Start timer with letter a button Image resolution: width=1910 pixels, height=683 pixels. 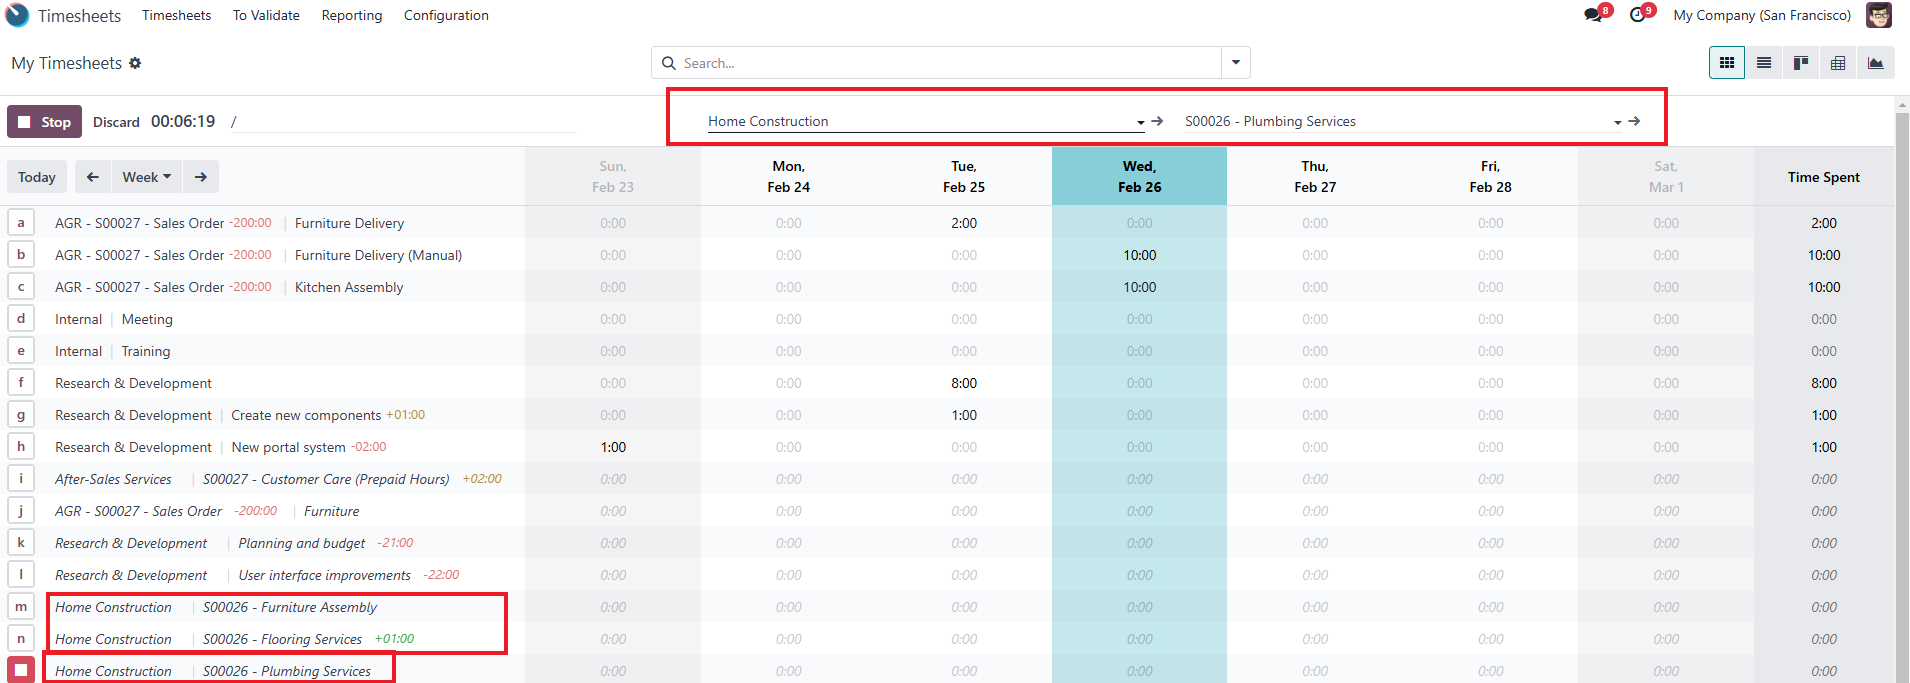(x=21, y=222)
